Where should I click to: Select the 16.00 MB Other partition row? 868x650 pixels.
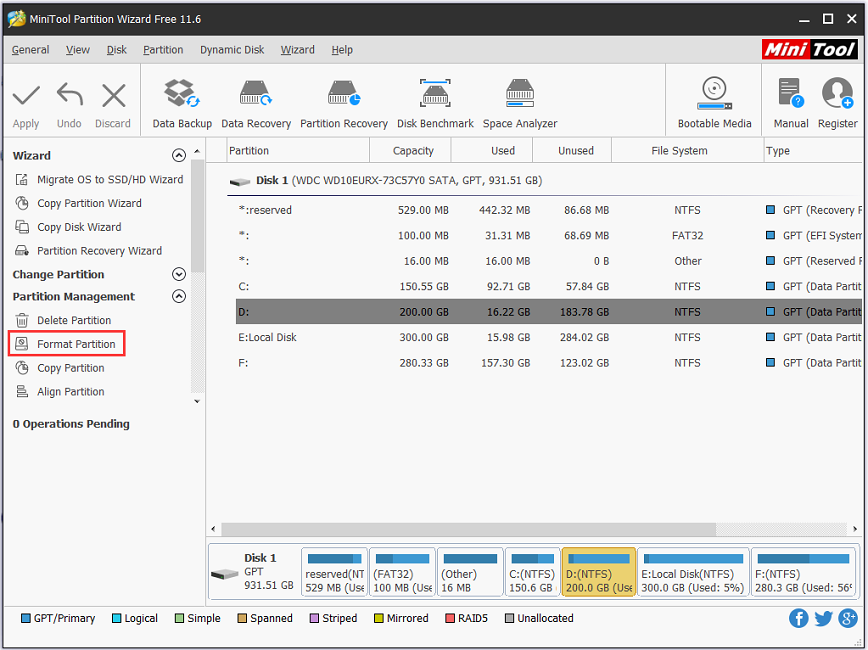point(549,261)
